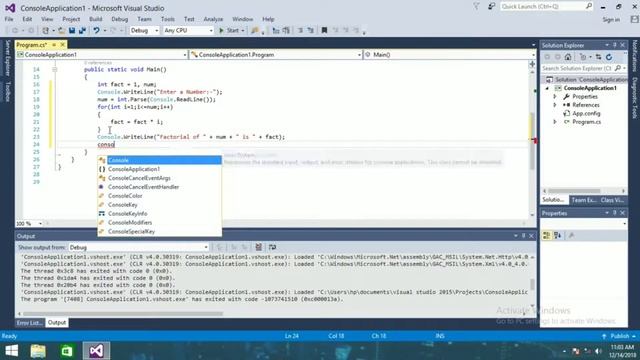Click the Output panel horizontal scrollbar

click(x=122, y=314)
